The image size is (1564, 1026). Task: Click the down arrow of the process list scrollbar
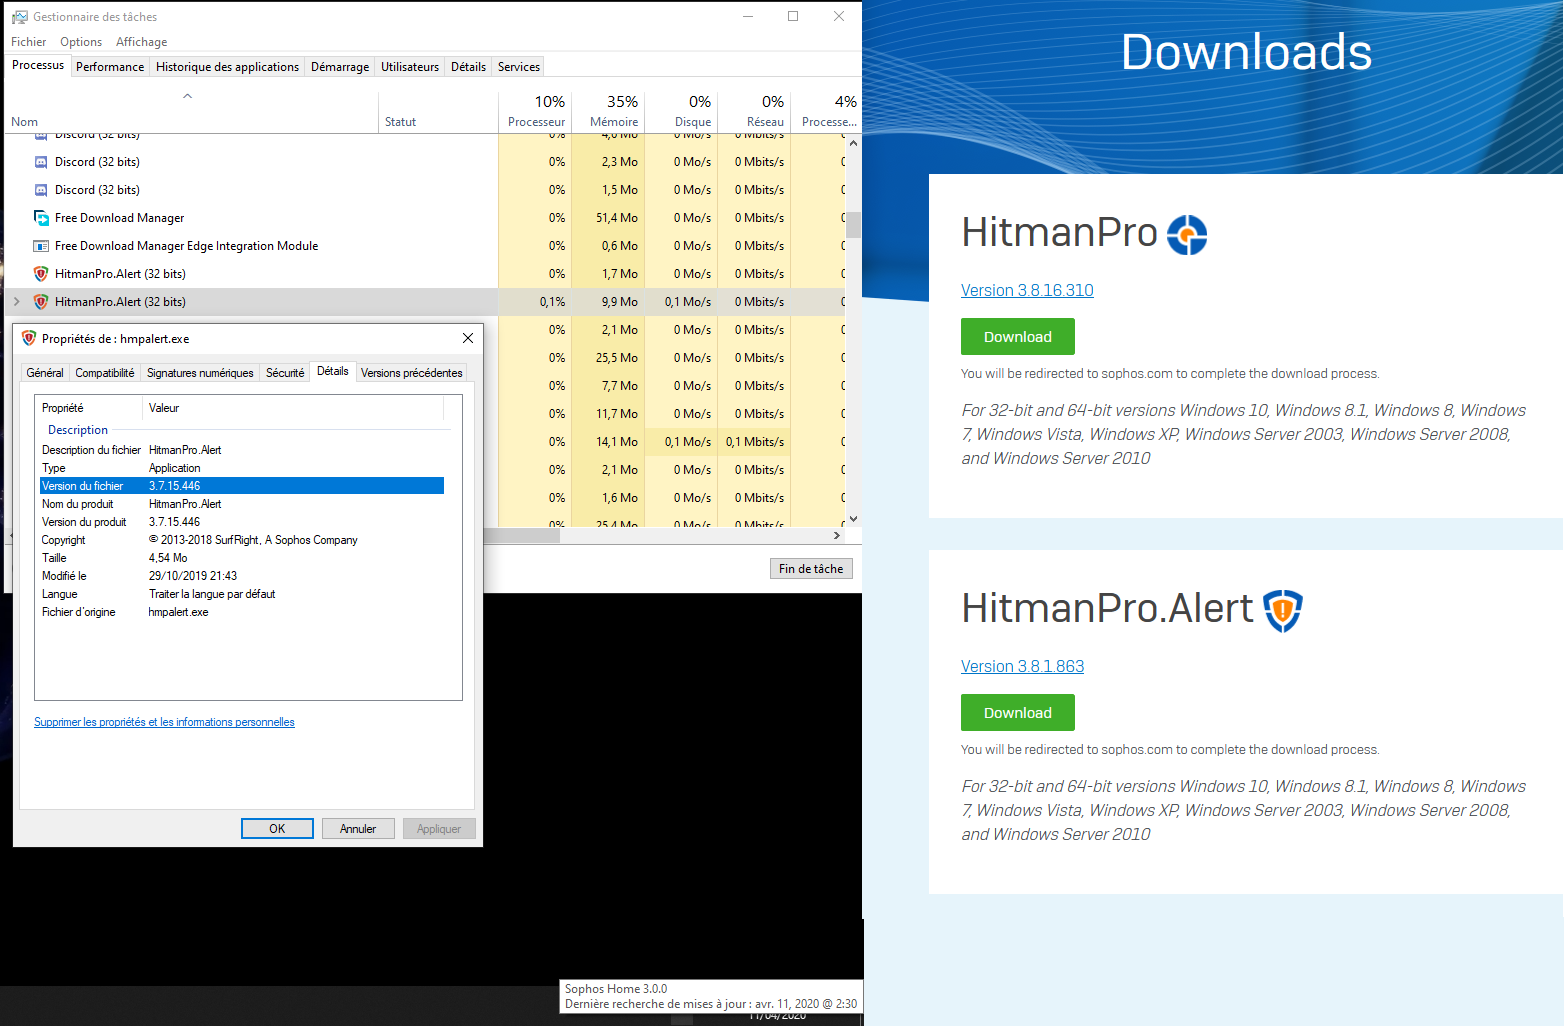click(853, 518)
